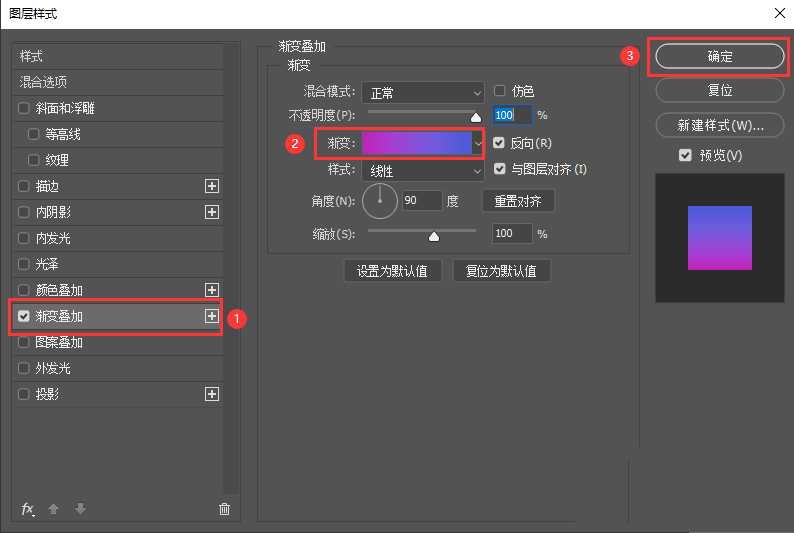Open the 样式 dropdown showing 线性
This screenshot has width=794, height=533.
click(423, 171)
